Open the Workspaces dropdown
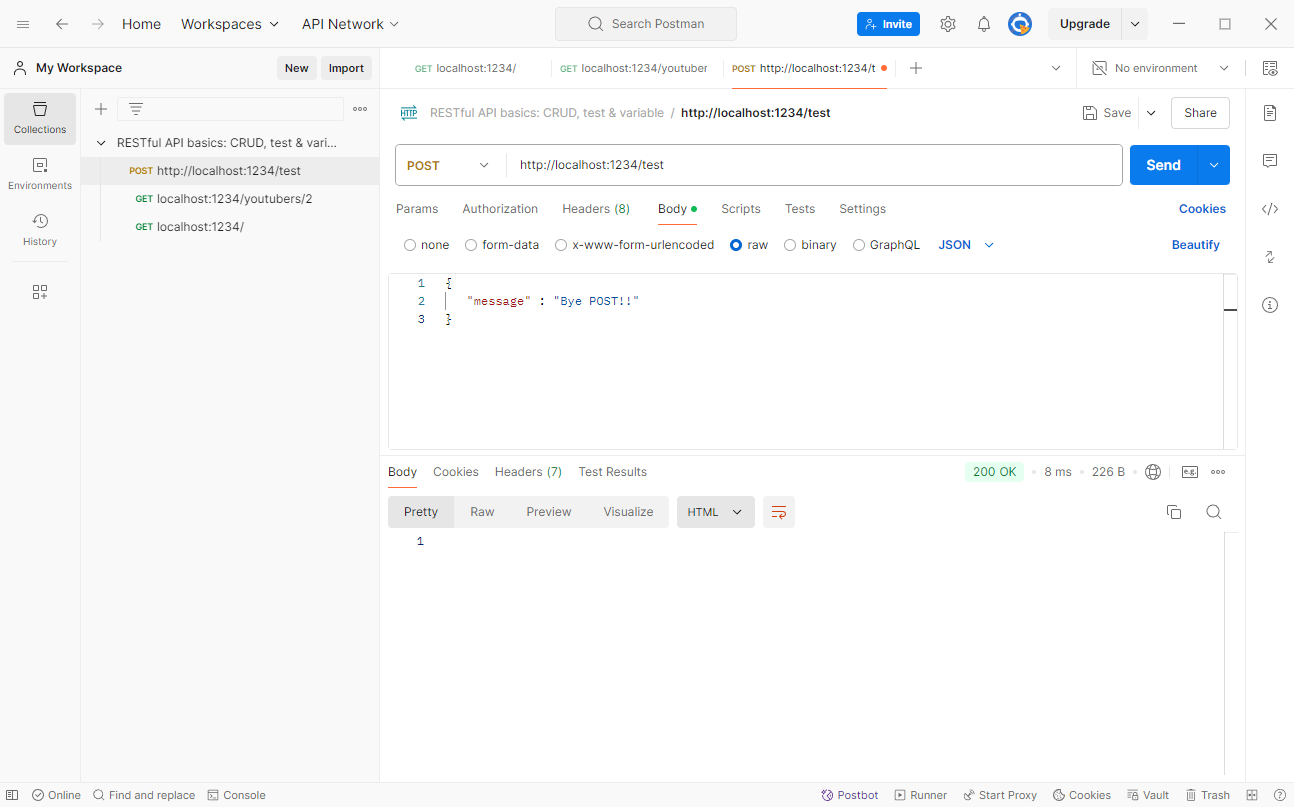Viewport: 1294px width, 807px height. [230, 24]
